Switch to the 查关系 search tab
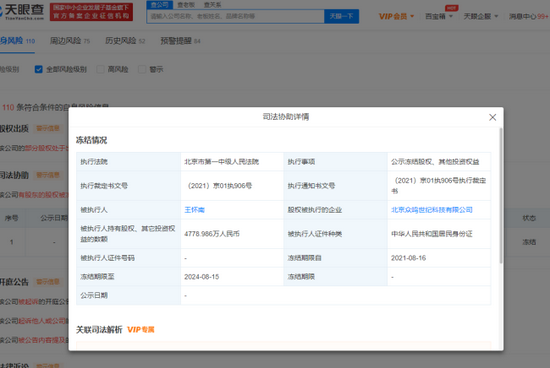Screen dimensions: 550x368 pyautogui.click(x=213, y=5)
